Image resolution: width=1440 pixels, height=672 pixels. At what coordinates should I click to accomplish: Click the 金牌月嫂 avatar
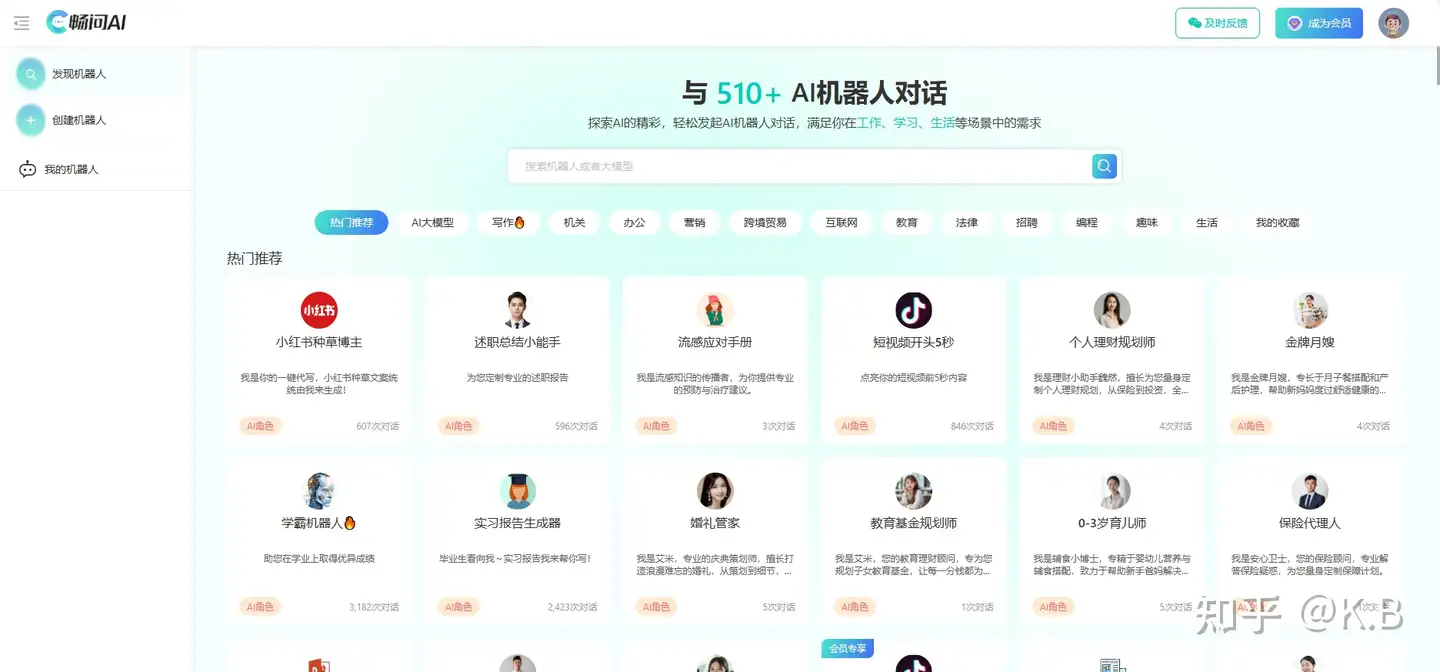coord(1310,310)
